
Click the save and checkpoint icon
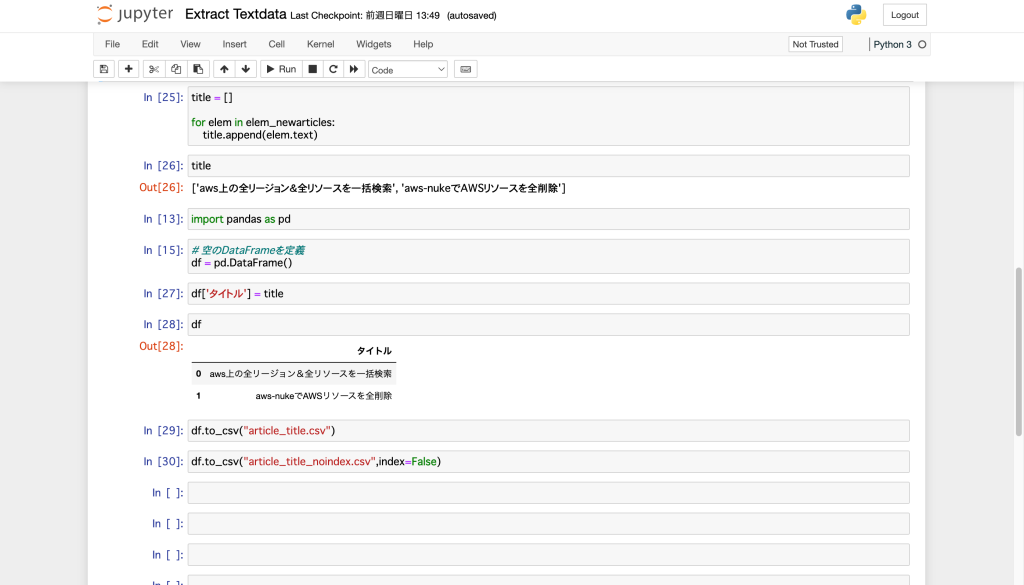coord(104,69)
